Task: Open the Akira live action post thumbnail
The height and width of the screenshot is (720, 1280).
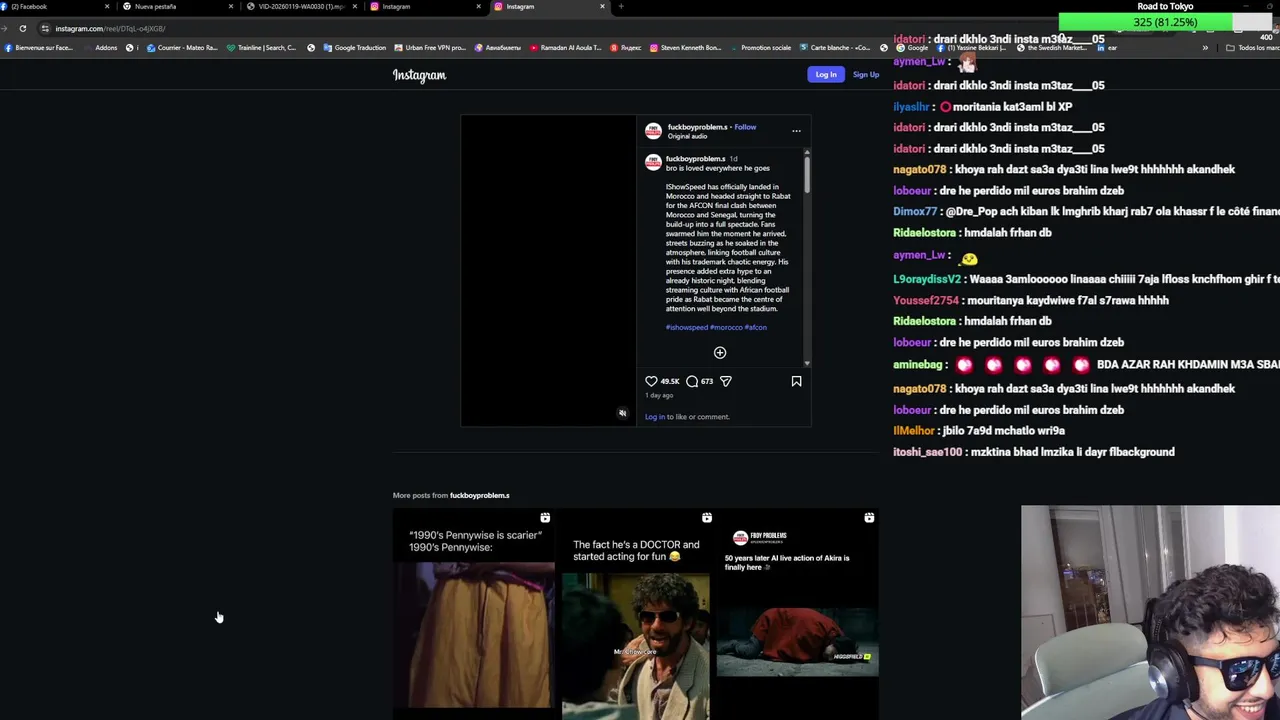Action: point(798,612)
